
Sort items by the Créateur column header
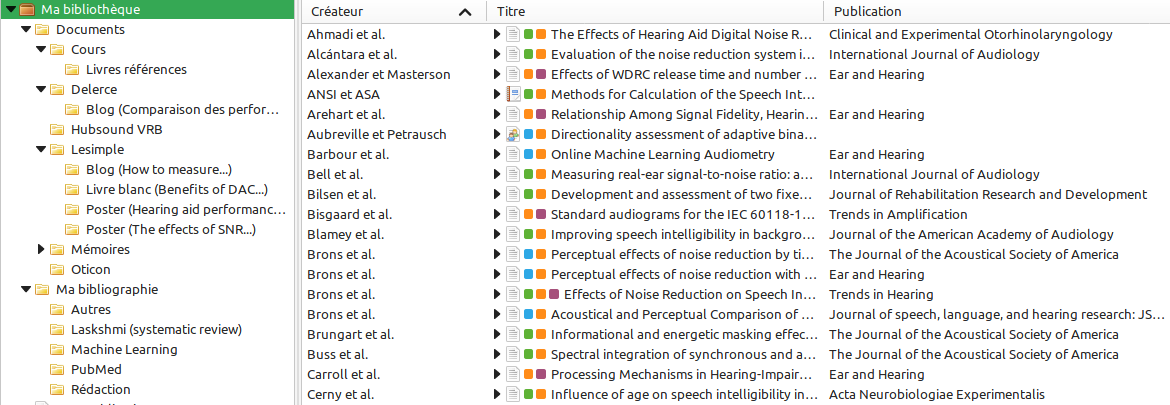click(380, 12)
